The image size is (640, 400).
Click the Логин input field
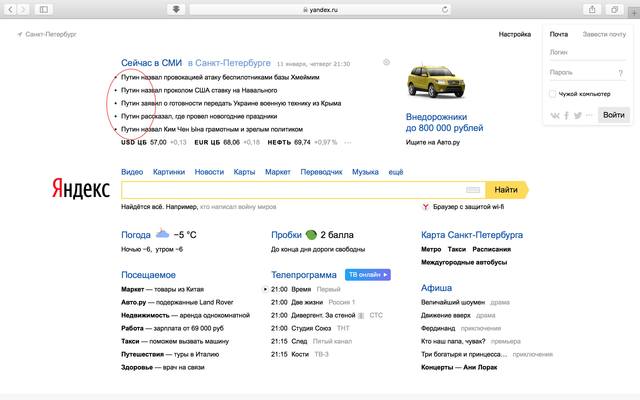[587, 52]
